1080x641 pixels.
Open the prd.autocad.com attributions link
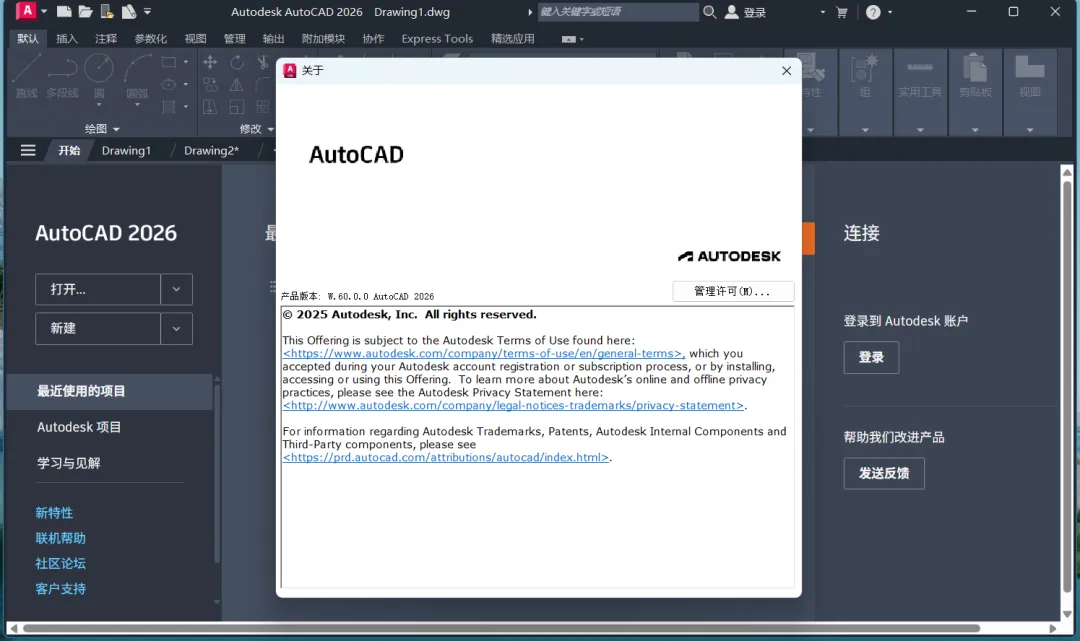click(x=446, y=457)
